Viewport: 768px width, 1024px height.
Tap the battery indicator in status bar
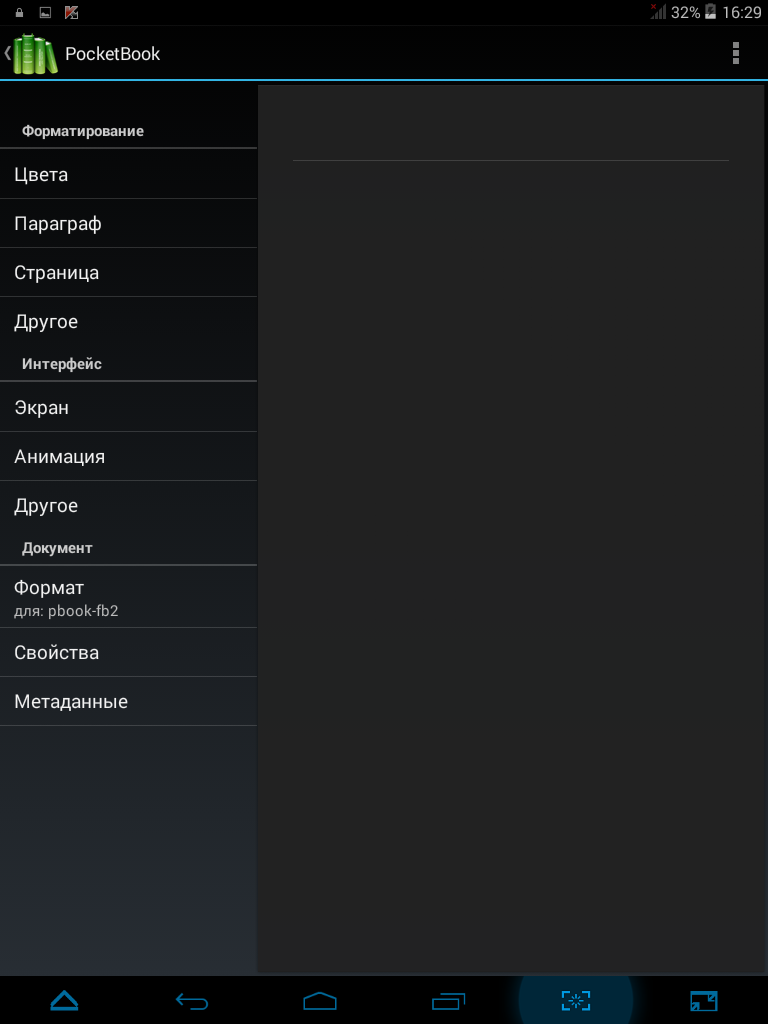(x=711, y=12)
